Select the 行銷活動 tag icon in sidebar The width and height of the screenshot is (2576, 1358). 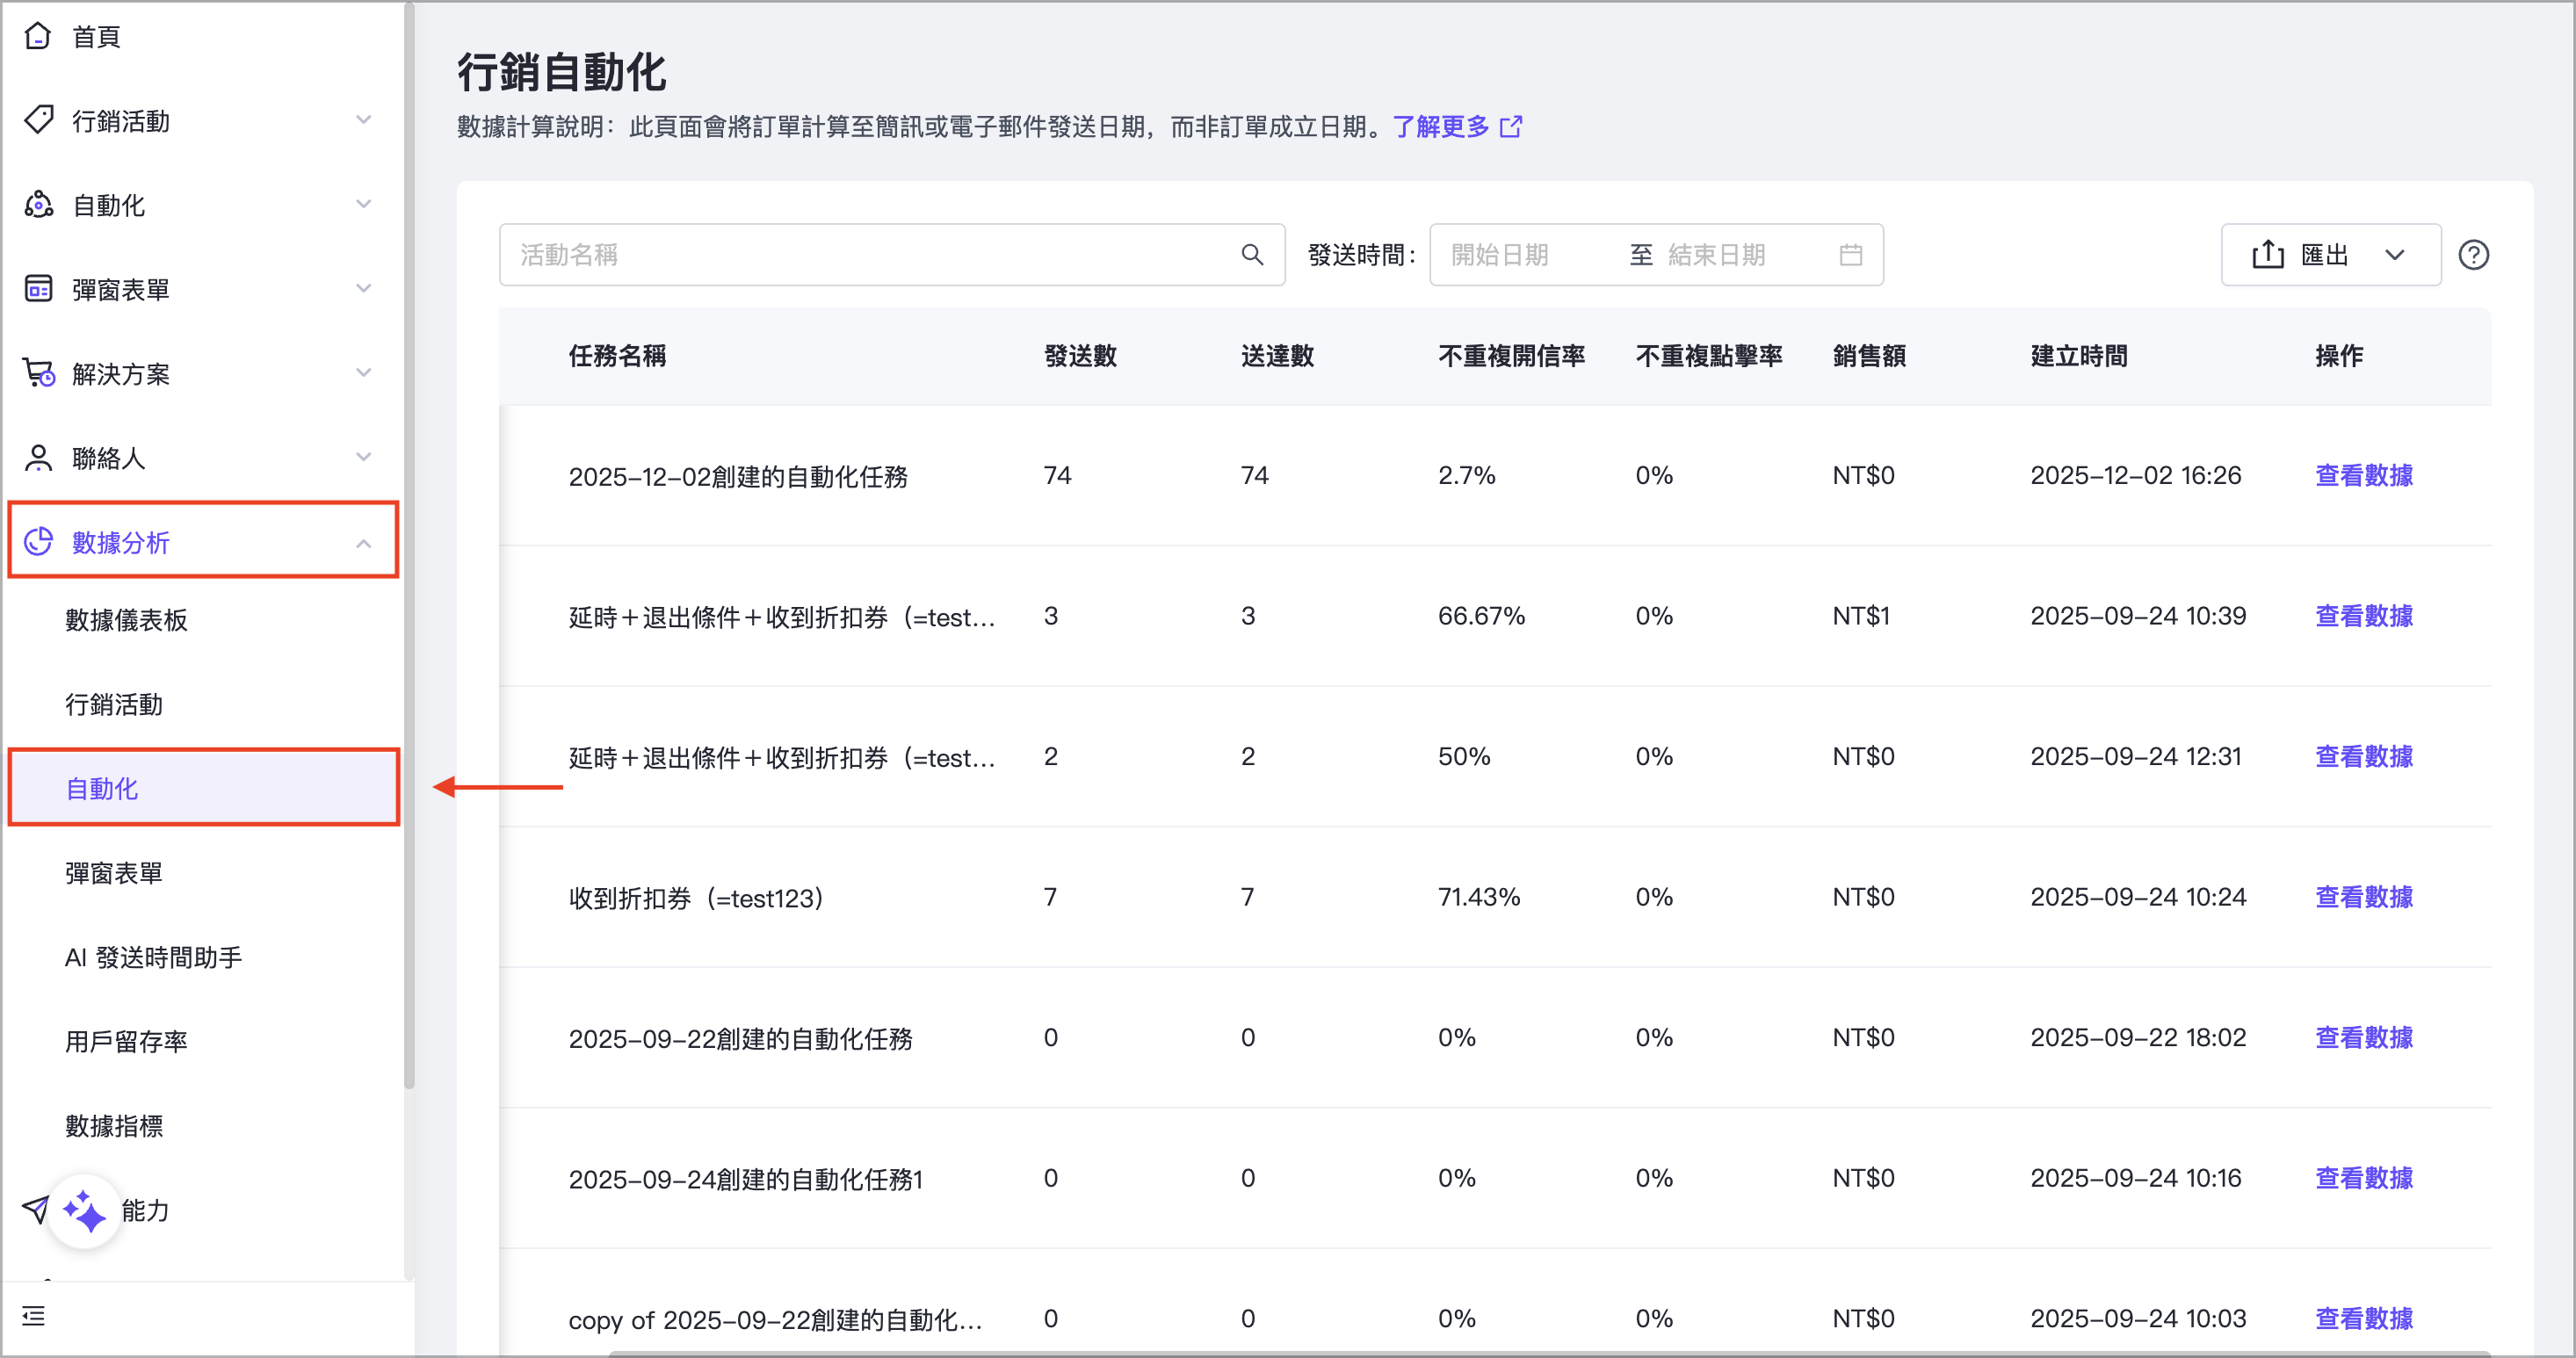pos(38,120)
